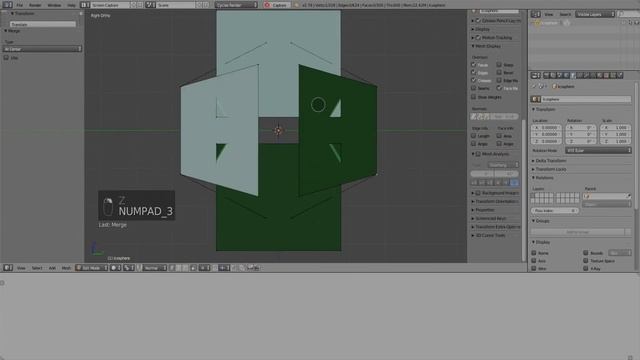Toggle the Bevel overlay checkbox
The height and width of the screenshot is (360, 640).
coord(499,72)
